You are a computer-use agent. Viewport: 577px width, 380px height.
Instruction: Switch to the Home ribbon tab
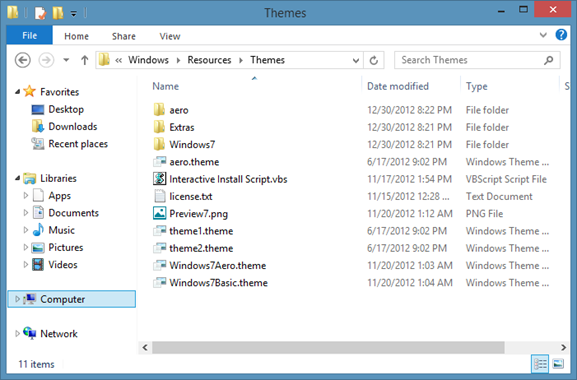[x=76, y=36]
